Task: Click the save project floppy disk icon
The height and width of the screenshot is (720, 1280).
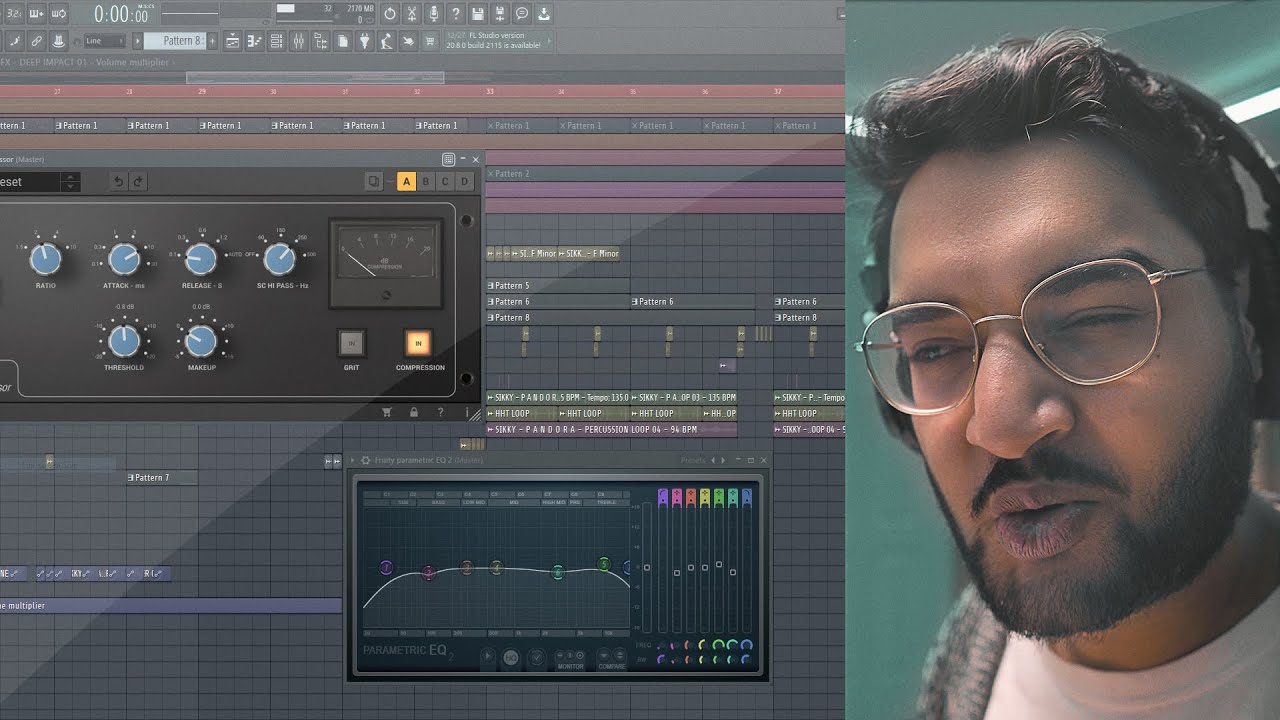Action: click(x=478, y=14)
